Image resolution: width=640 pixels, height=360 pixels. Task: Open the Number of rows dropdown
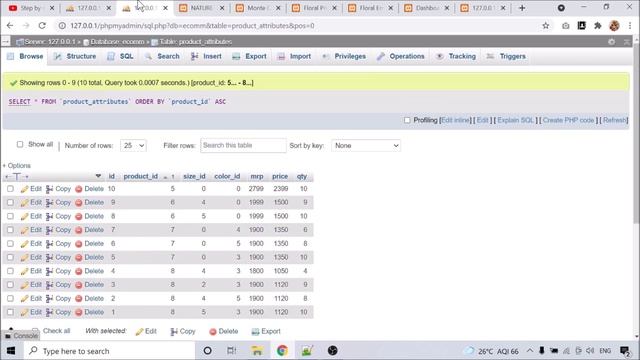133,145
